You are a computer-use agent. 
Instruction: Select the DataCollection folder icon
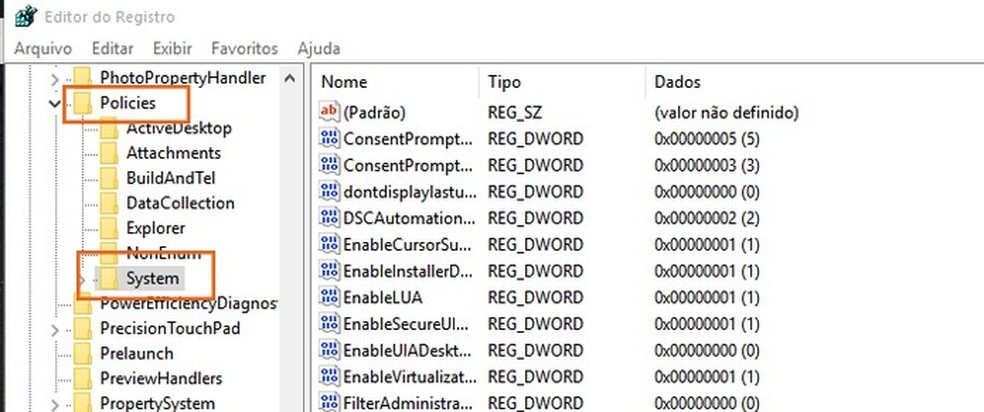[x=110, y=203]
